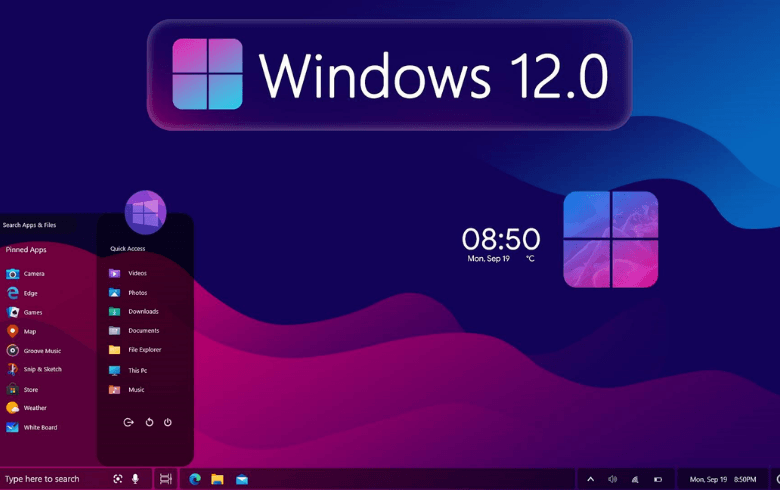Screen dimensions: 780x490
Task: Open the Camera app in Pinned Apps
Action: coord(25,274)
